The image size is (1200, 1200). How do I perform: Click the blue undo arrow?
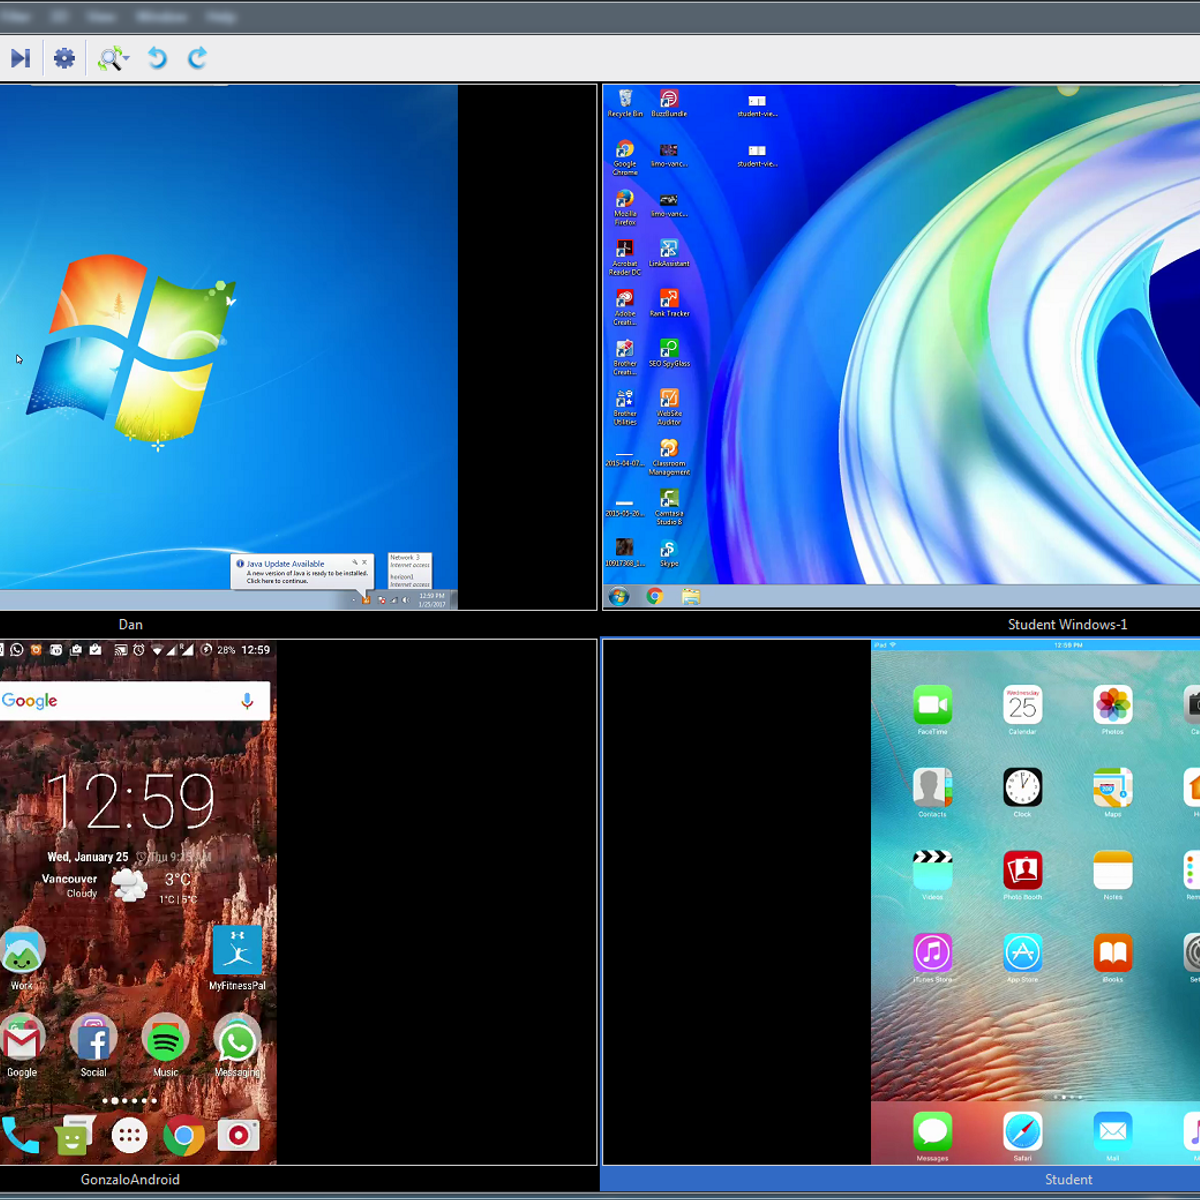click(157, 58)
